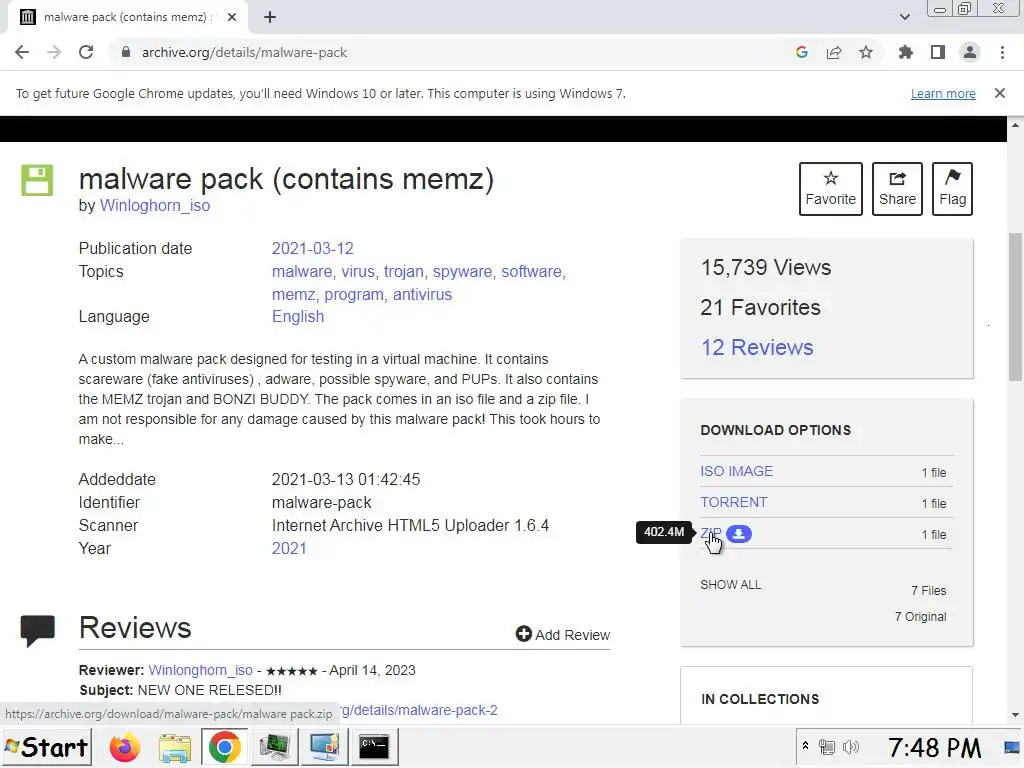The image size is (1024, 768).
Task: Click scrollbar up arrow
Action: coord(1015,124)
